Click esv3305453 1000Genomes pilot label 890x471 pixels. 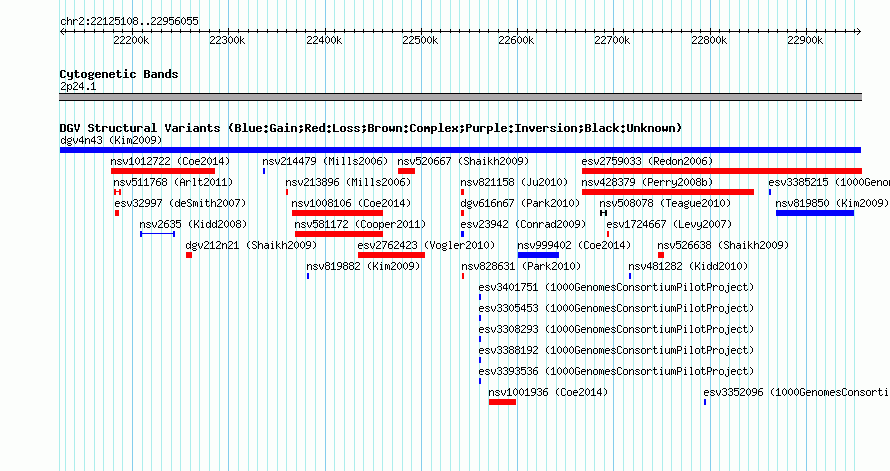tap(616, 308)
